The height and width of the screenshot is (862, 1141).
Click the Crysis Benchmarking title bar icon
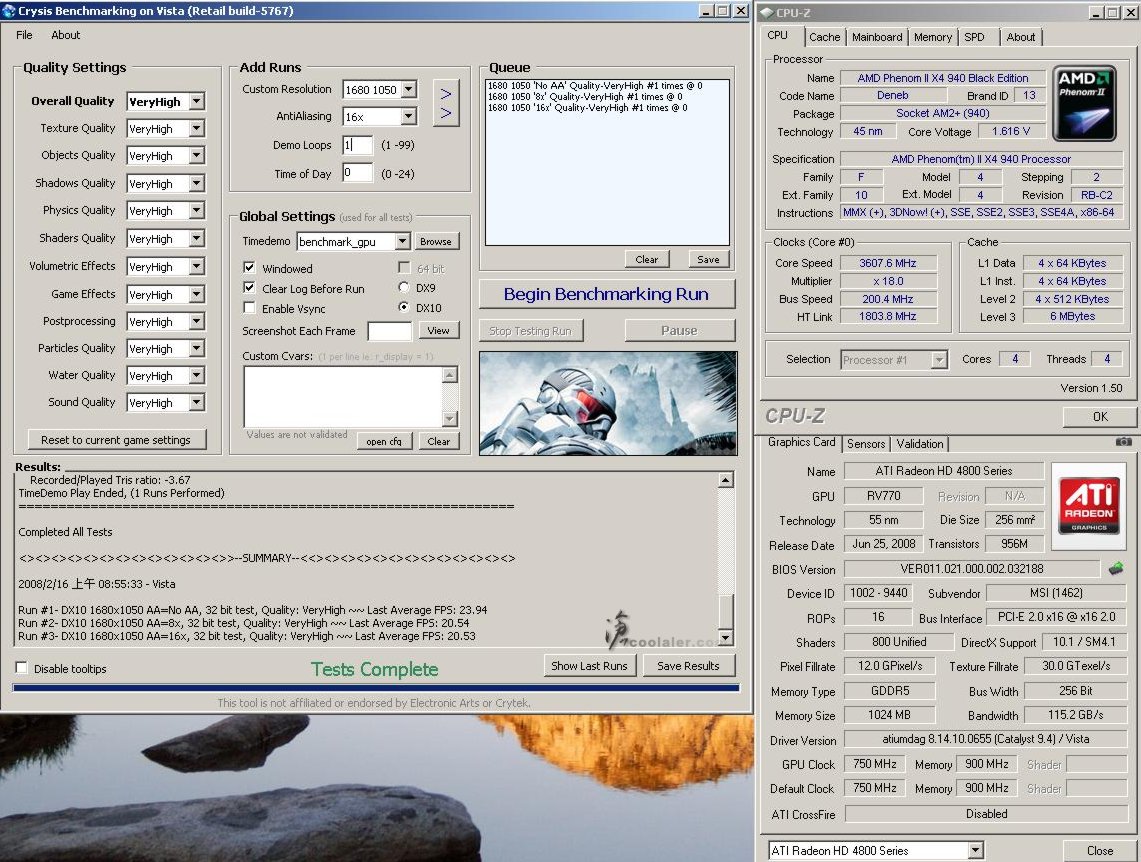coord(9,11)
